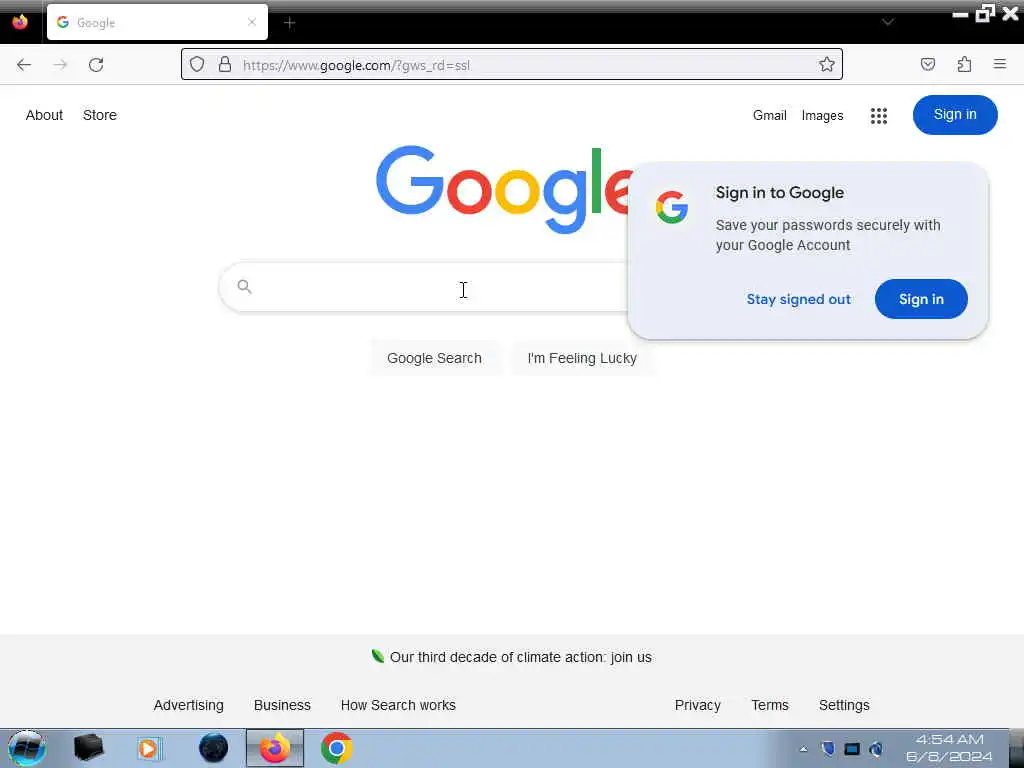Viewport: 1024px width, 768px height.
Task: Reload the current Google page
Action: pos(96,65)
